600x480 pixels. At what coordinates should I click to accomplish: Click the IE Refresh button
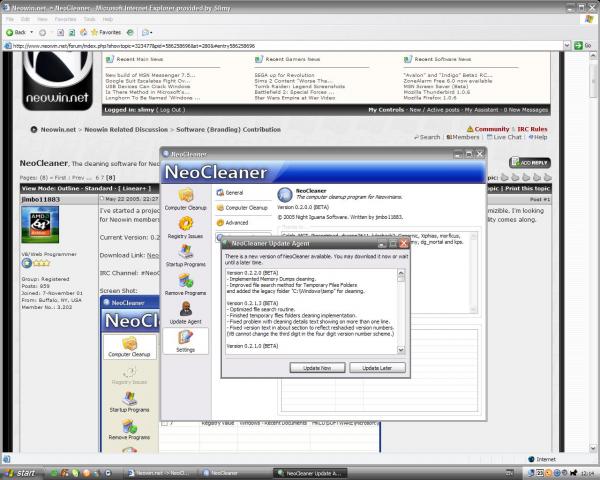pos(72,33)
